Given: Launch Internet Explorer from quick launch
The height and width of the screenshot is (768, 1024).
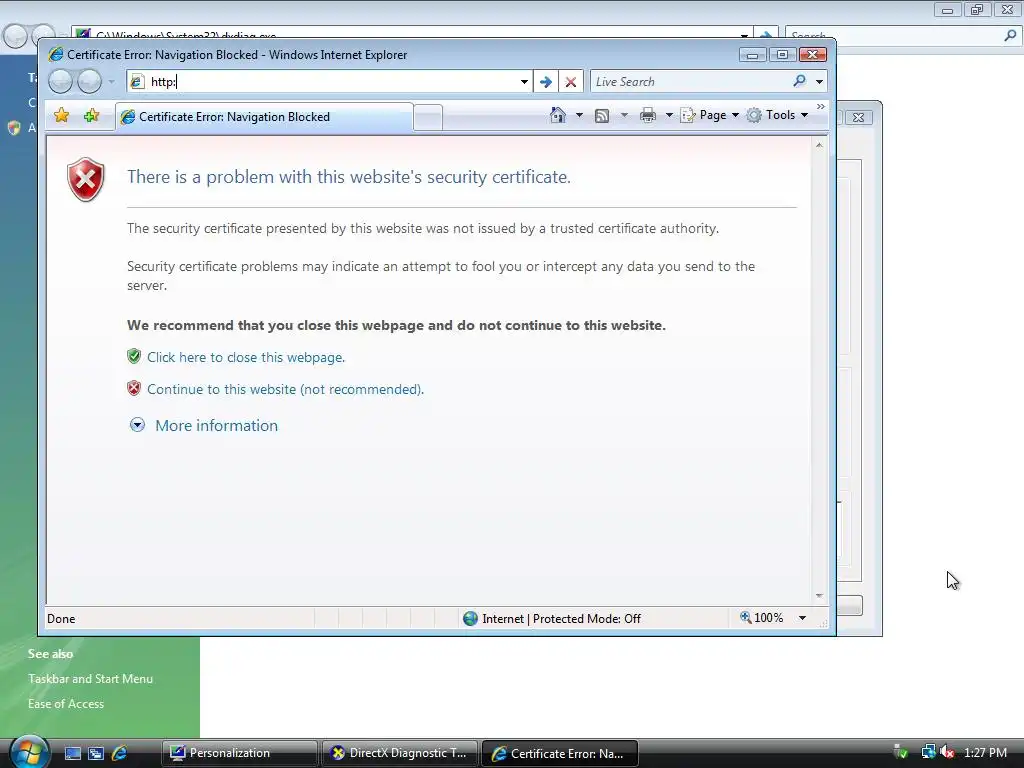Looking at the screenshot, I should point(120,754).
